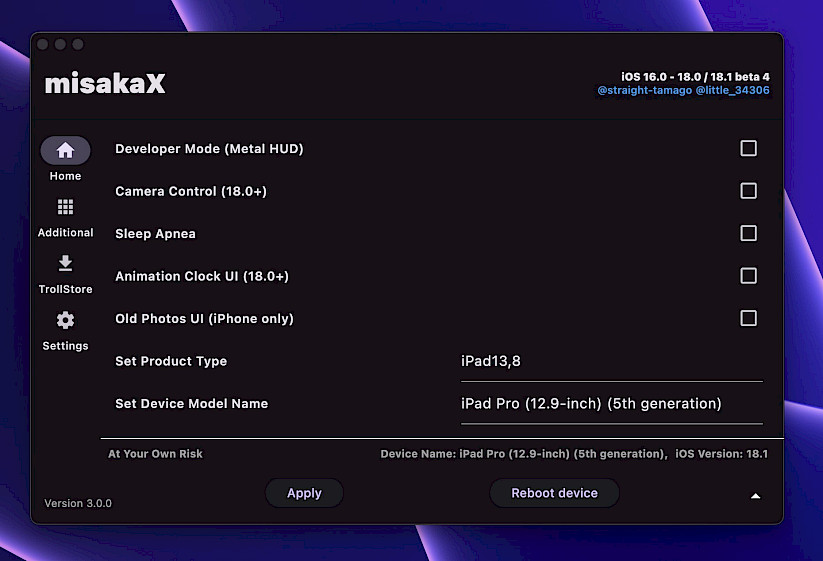Click the Set Device Model Name label
This screenshot has height=561, width=823.
click(192, 404)
